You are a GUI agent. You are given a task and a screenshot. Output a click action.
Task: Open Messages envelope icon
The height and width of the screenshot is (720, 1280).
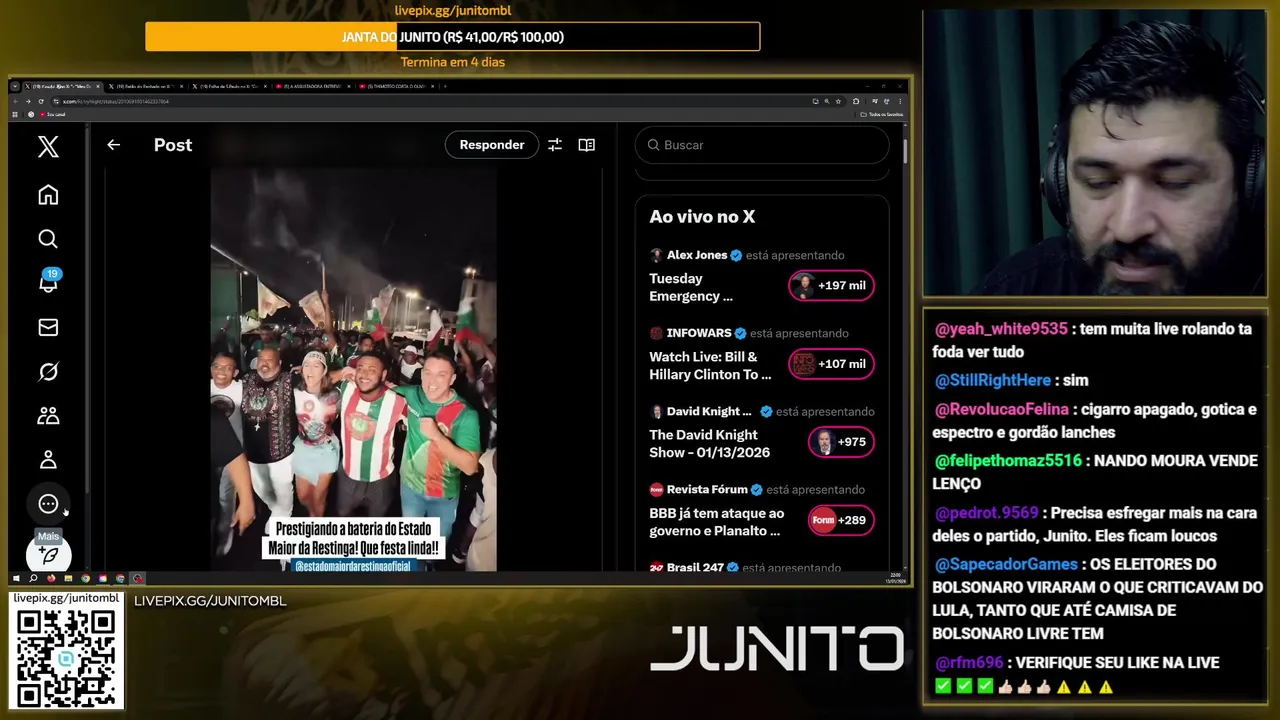pyautogui.click(x=48, y=327)
